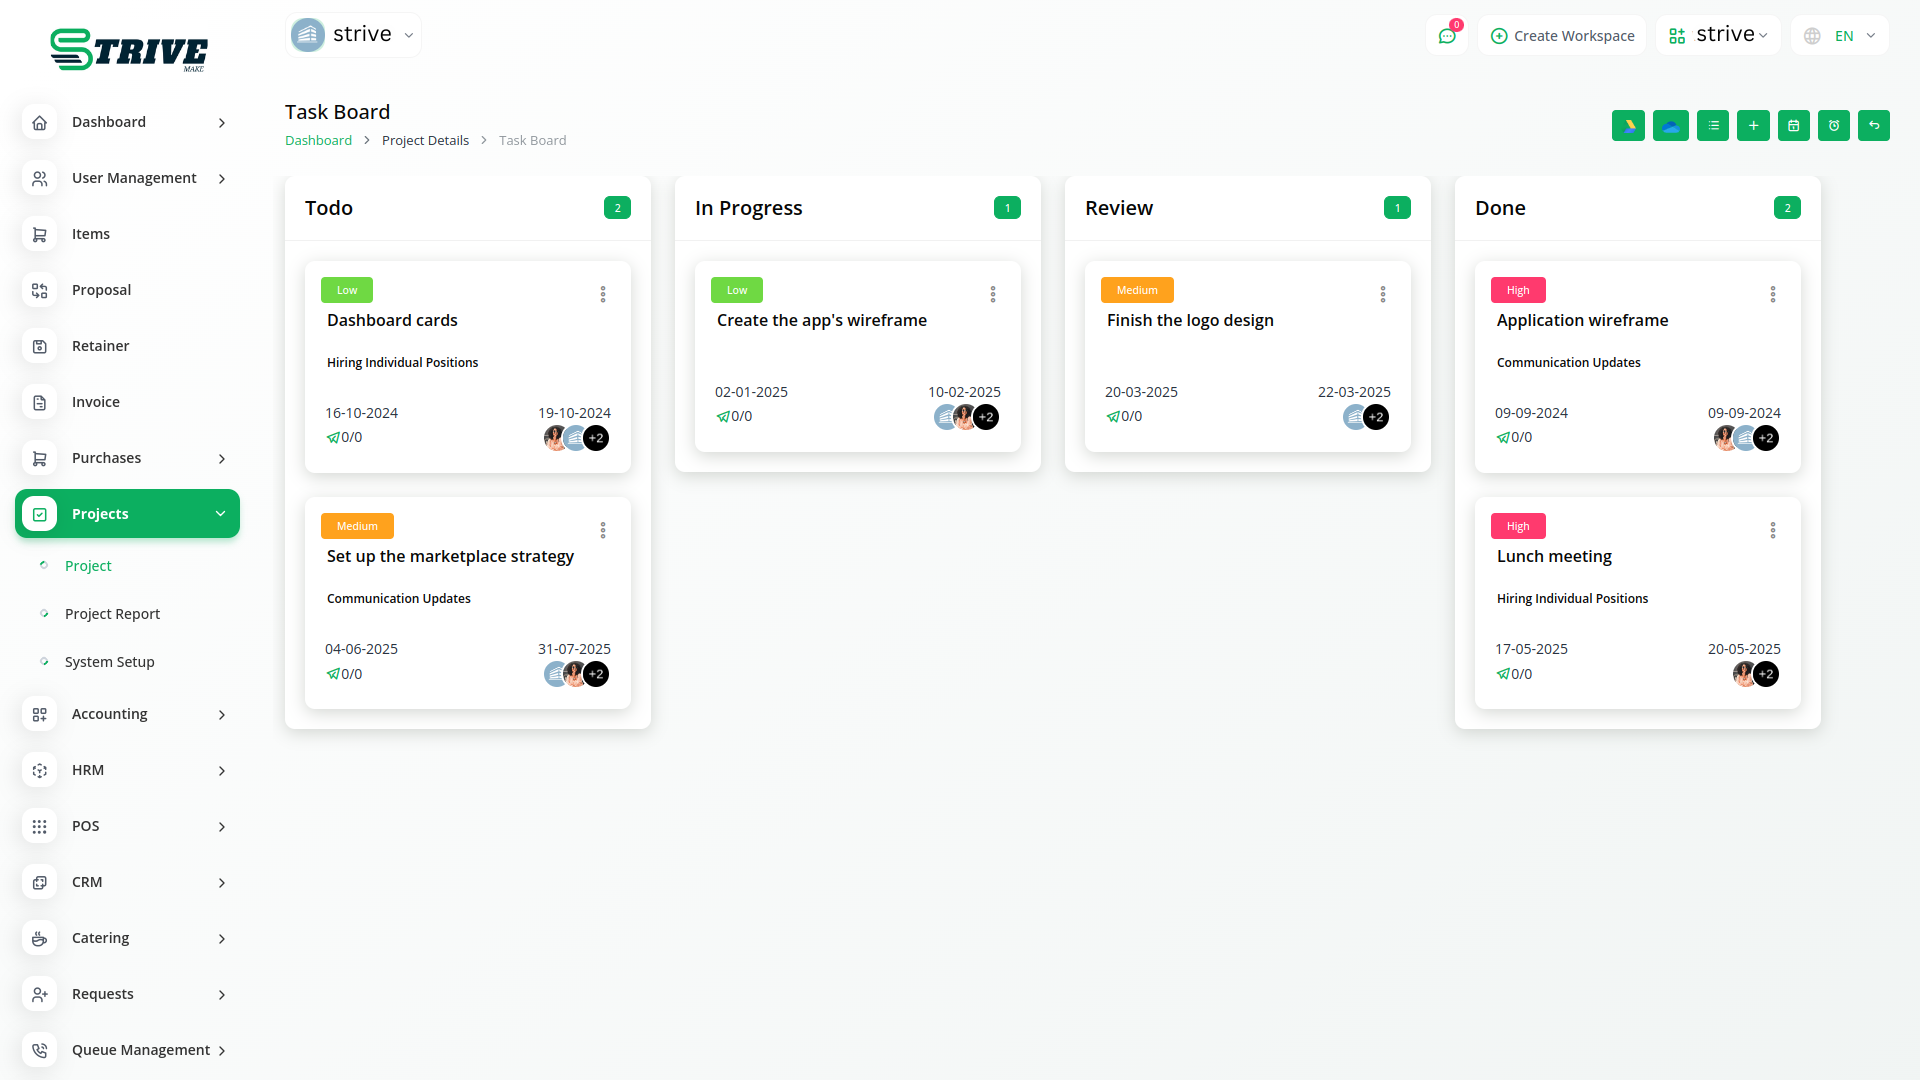Open the calendar view icon
The height and width of the screenshot is (1080, 1920).
[x=1793, y=125]
